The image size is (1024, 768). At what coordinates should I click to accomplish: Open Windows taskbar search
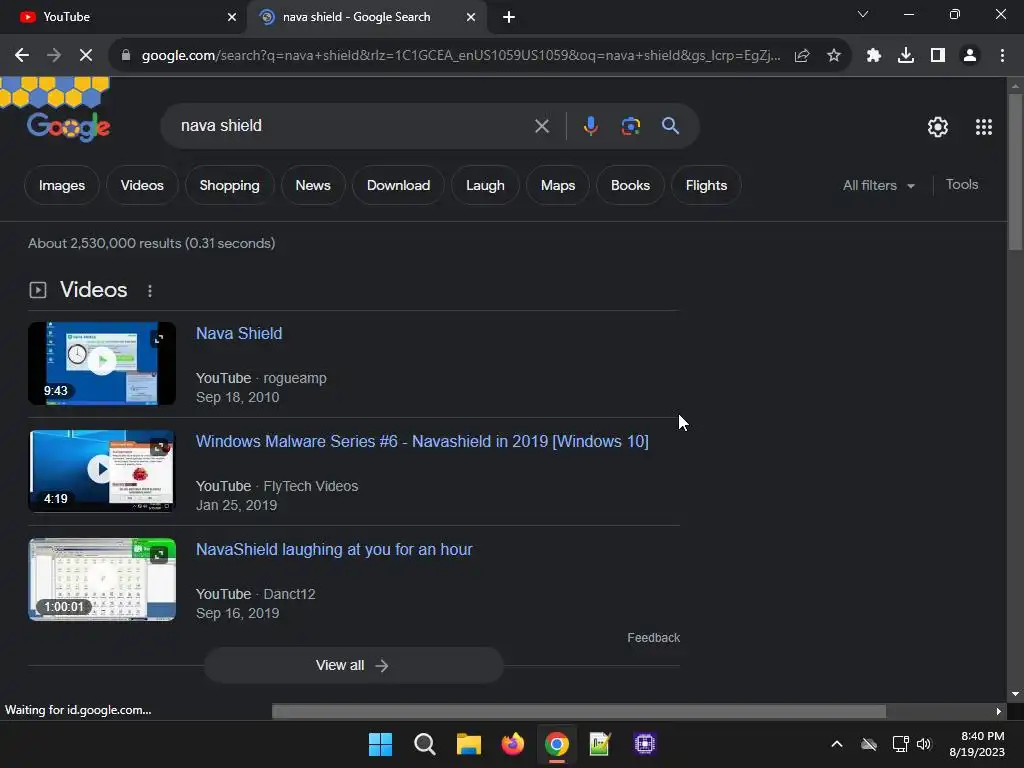(x=424, y=744)
